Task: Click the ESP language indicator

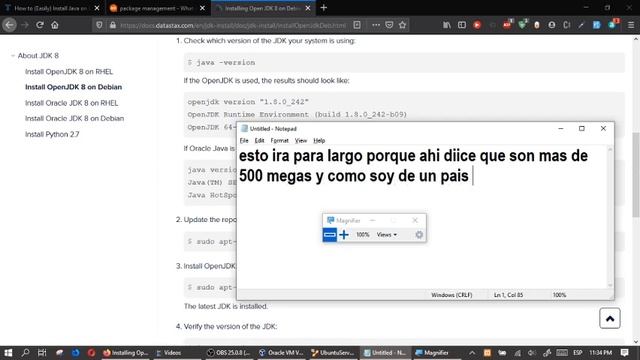Action: [578, 353]
